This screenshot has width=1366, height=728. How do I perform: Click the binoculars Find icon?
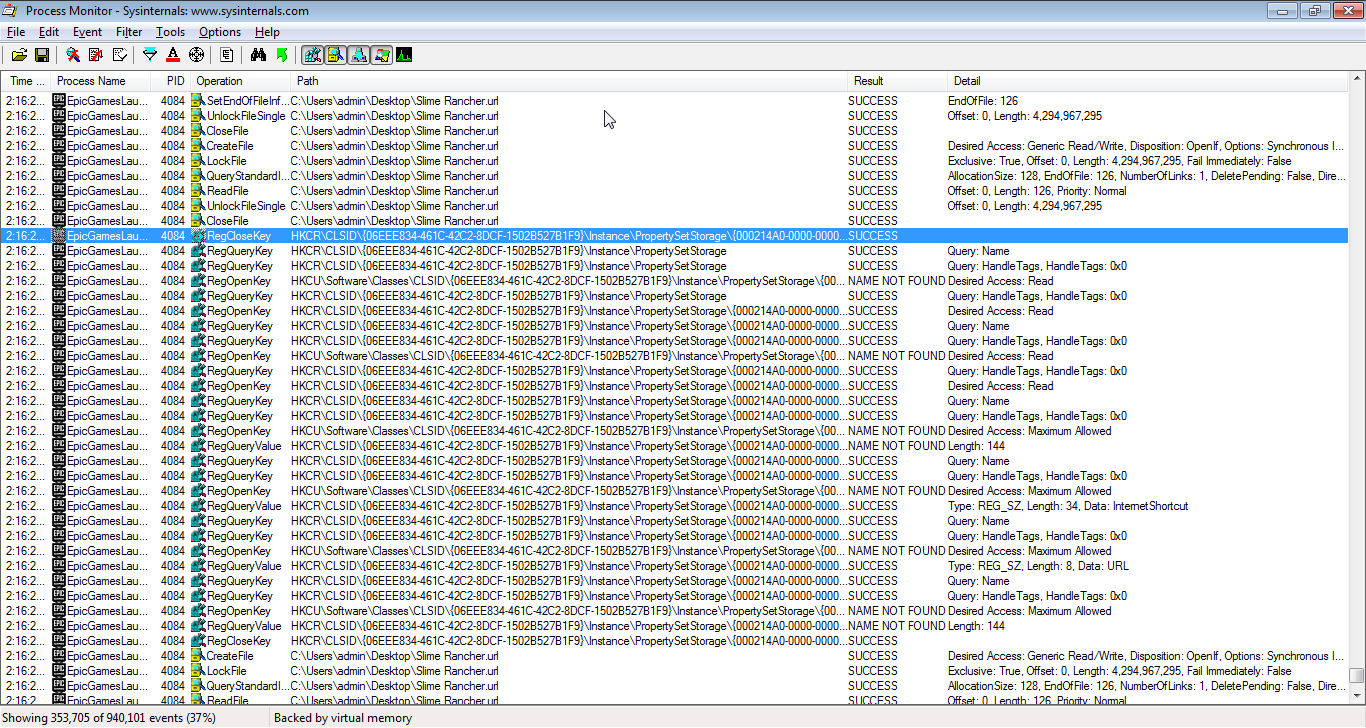coord(258,55)
